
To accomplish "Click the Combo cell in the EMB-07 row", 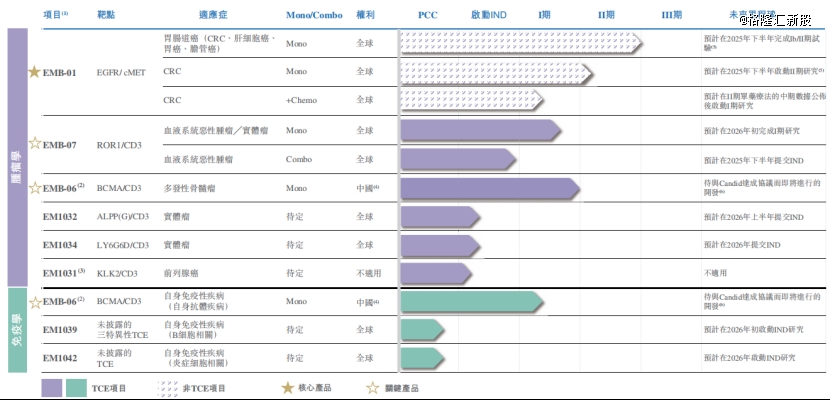I will click(299, 159).
